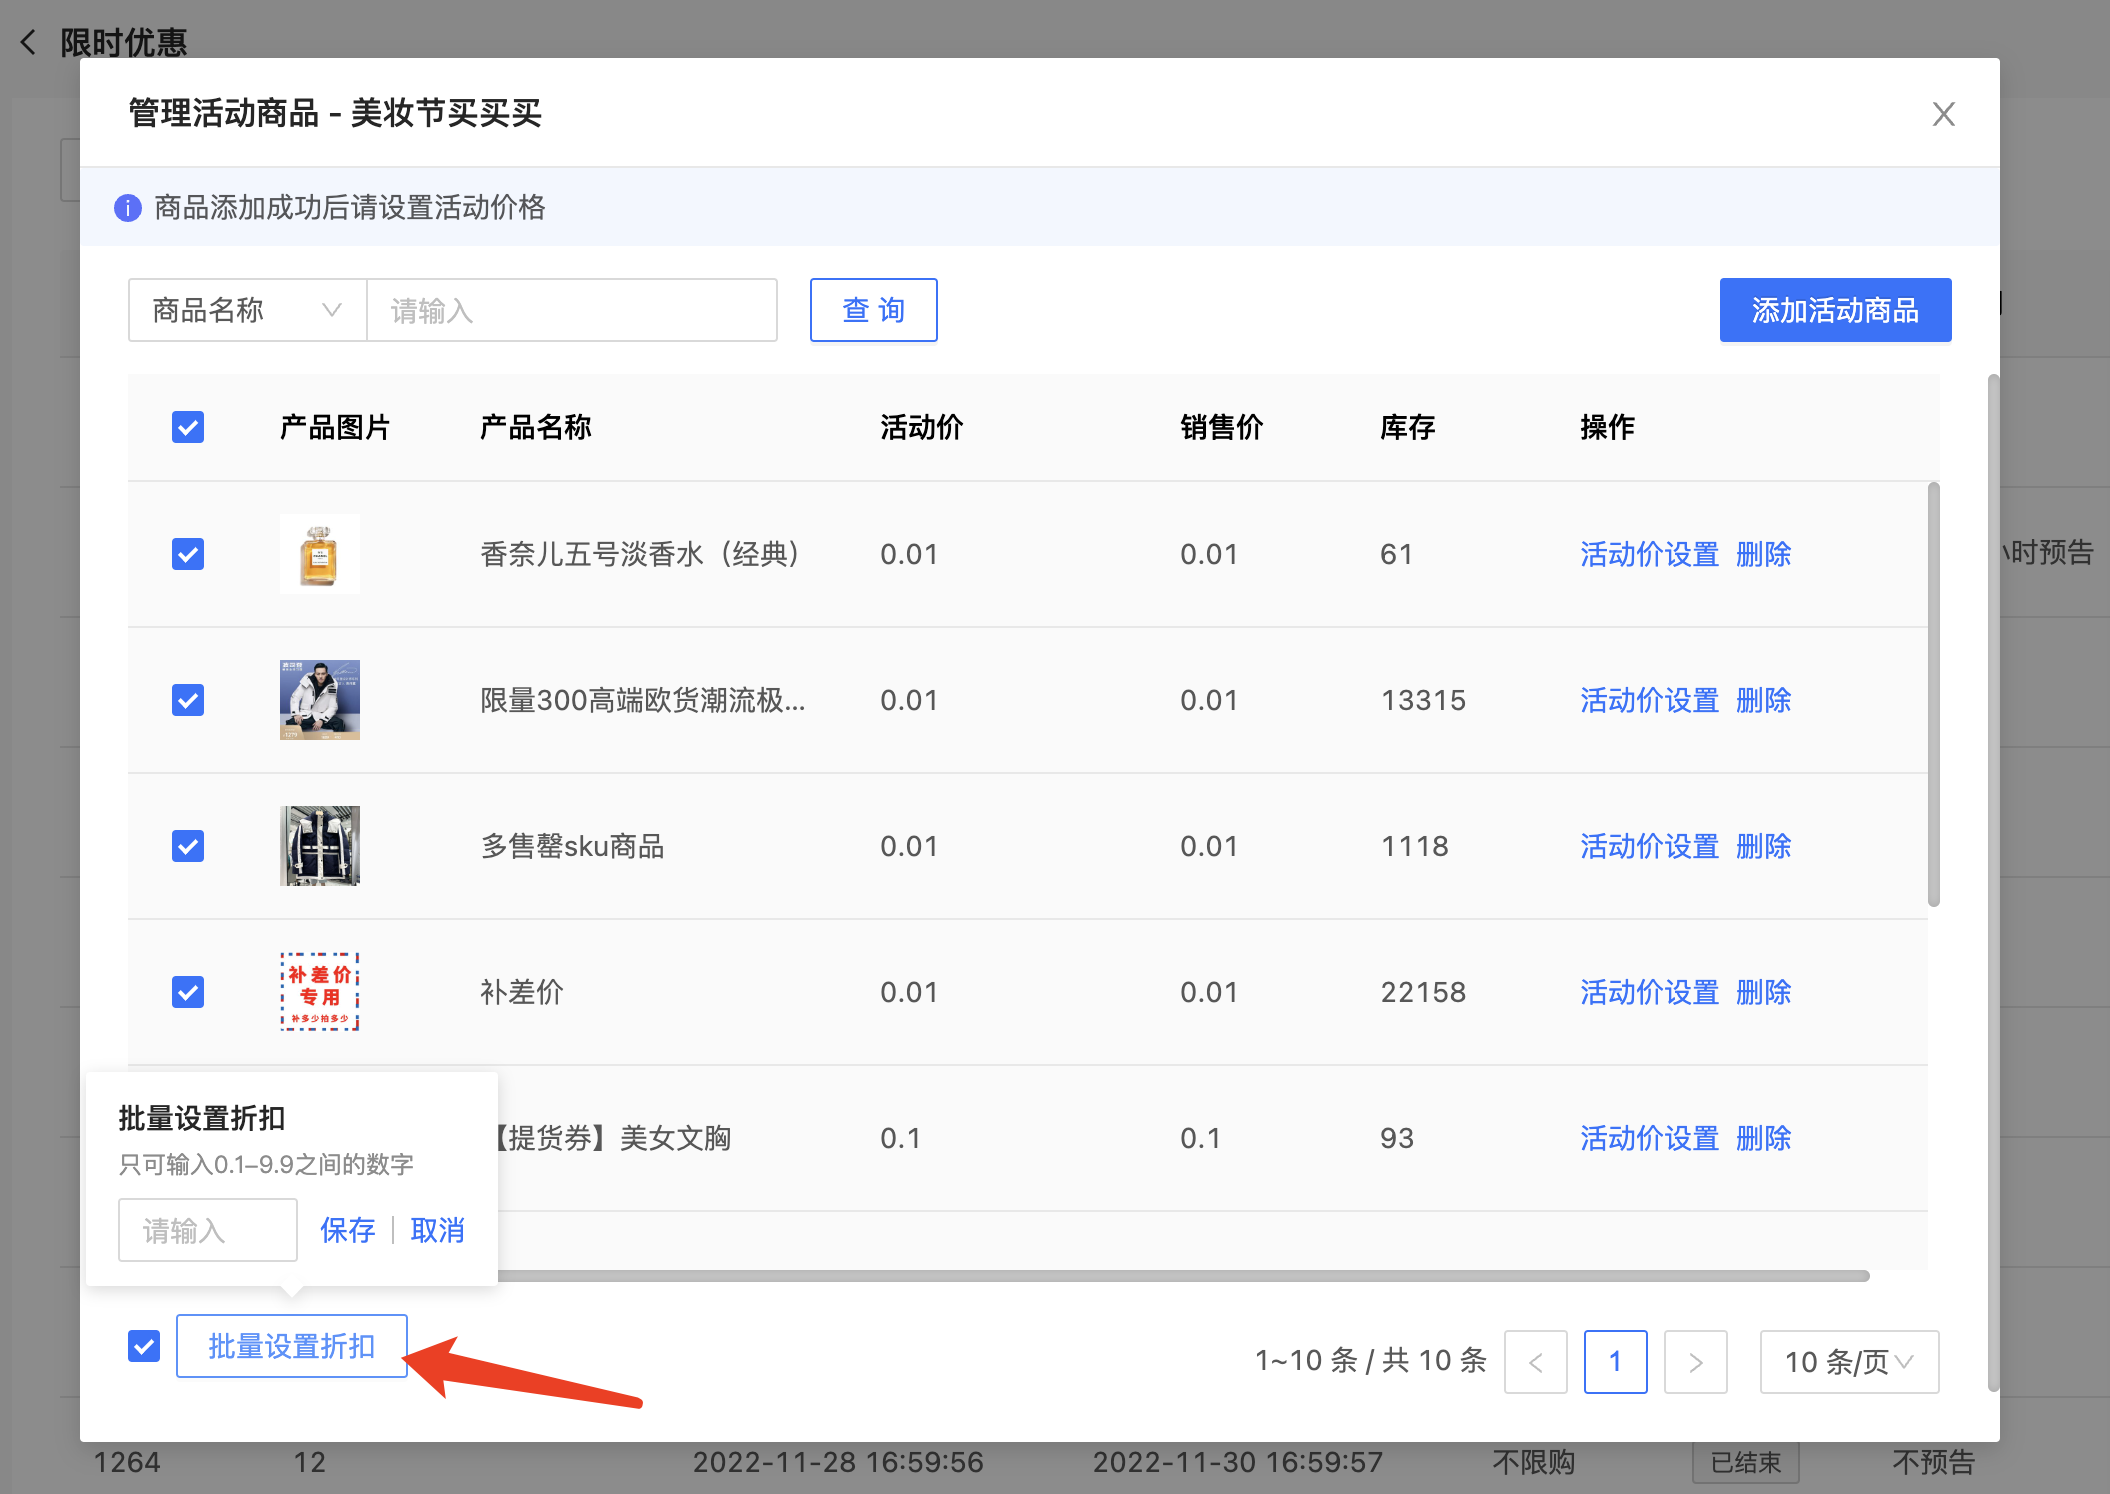Focus the 请输入 product search field
Image resolution: width=2110 pixels, height=1494 pixels.
click(572, 310)
